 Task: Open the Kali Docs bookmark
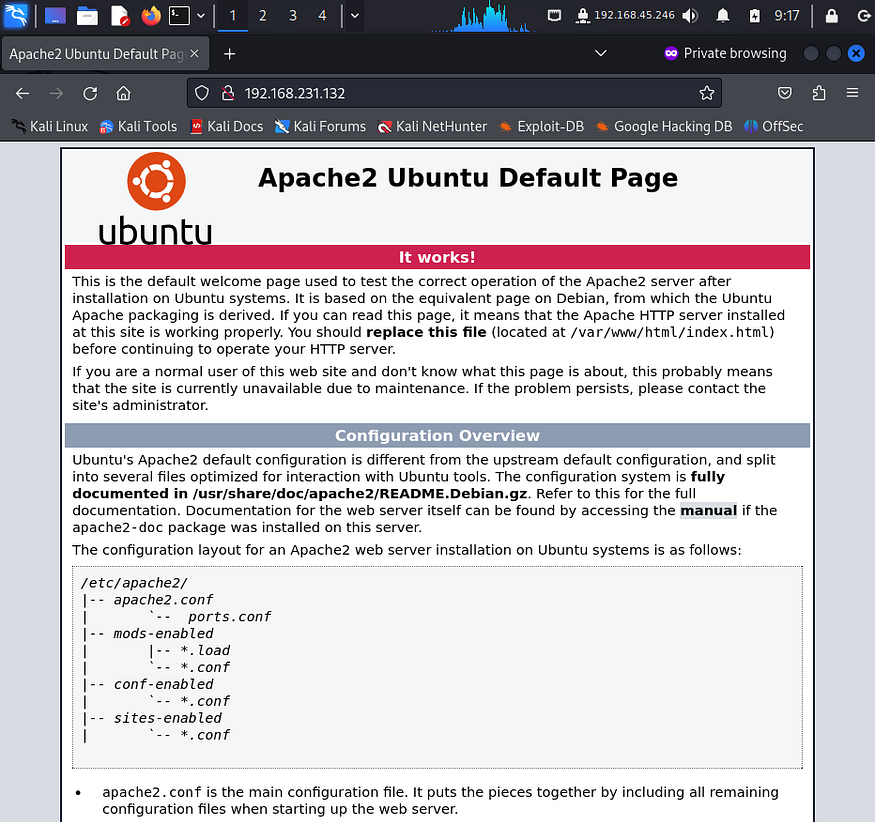pos(227,127)
